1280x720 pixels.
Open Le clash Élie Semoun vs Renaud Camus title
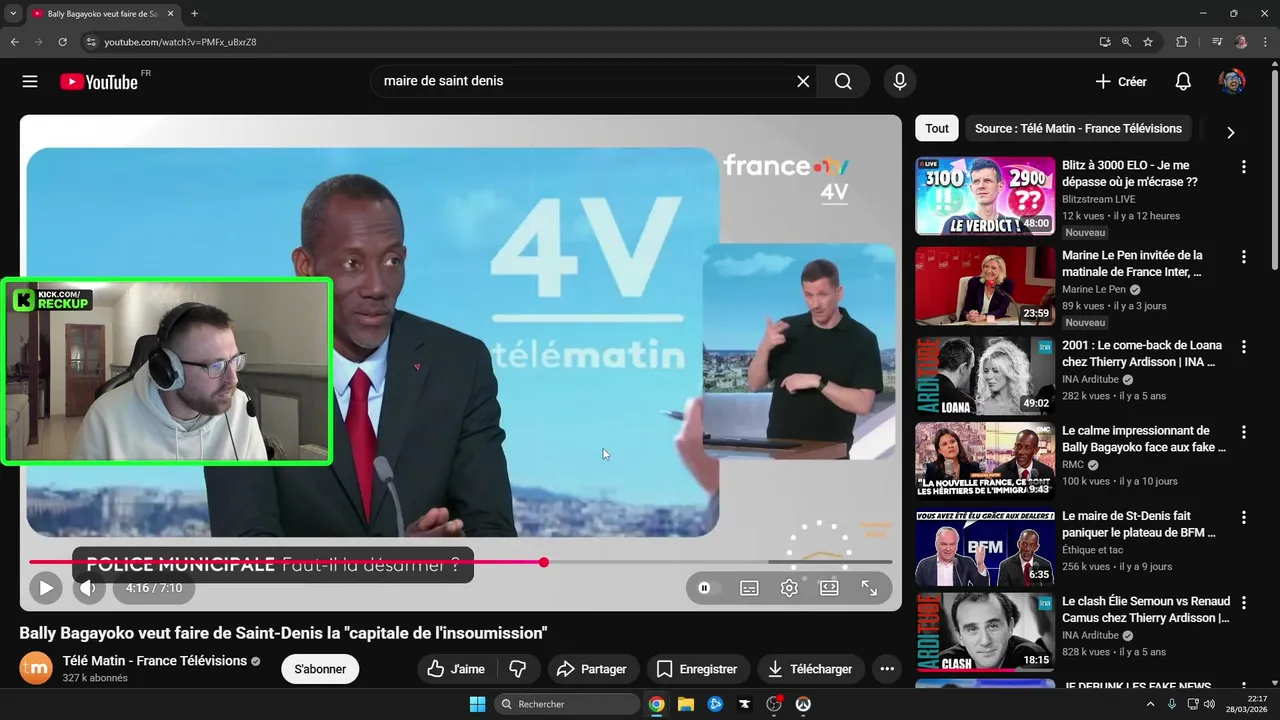[1146, 610]
